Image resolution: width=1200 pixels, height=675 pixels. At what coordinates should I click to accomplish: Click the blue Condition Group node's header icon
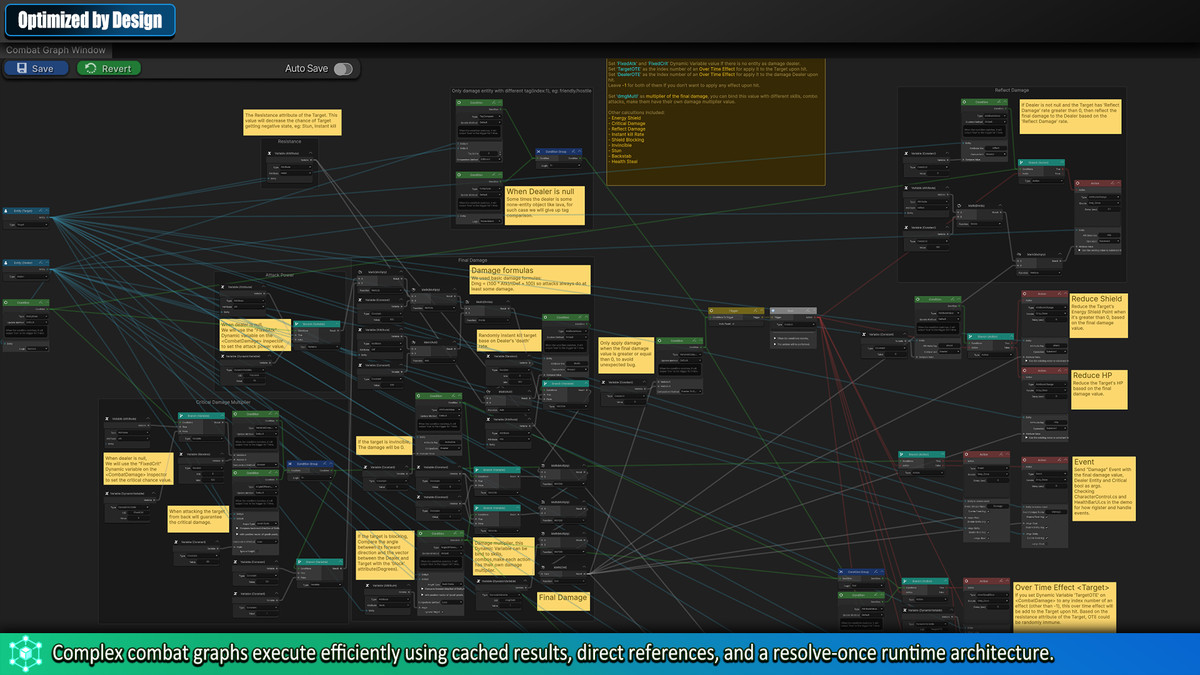click(x=538, y=151)
